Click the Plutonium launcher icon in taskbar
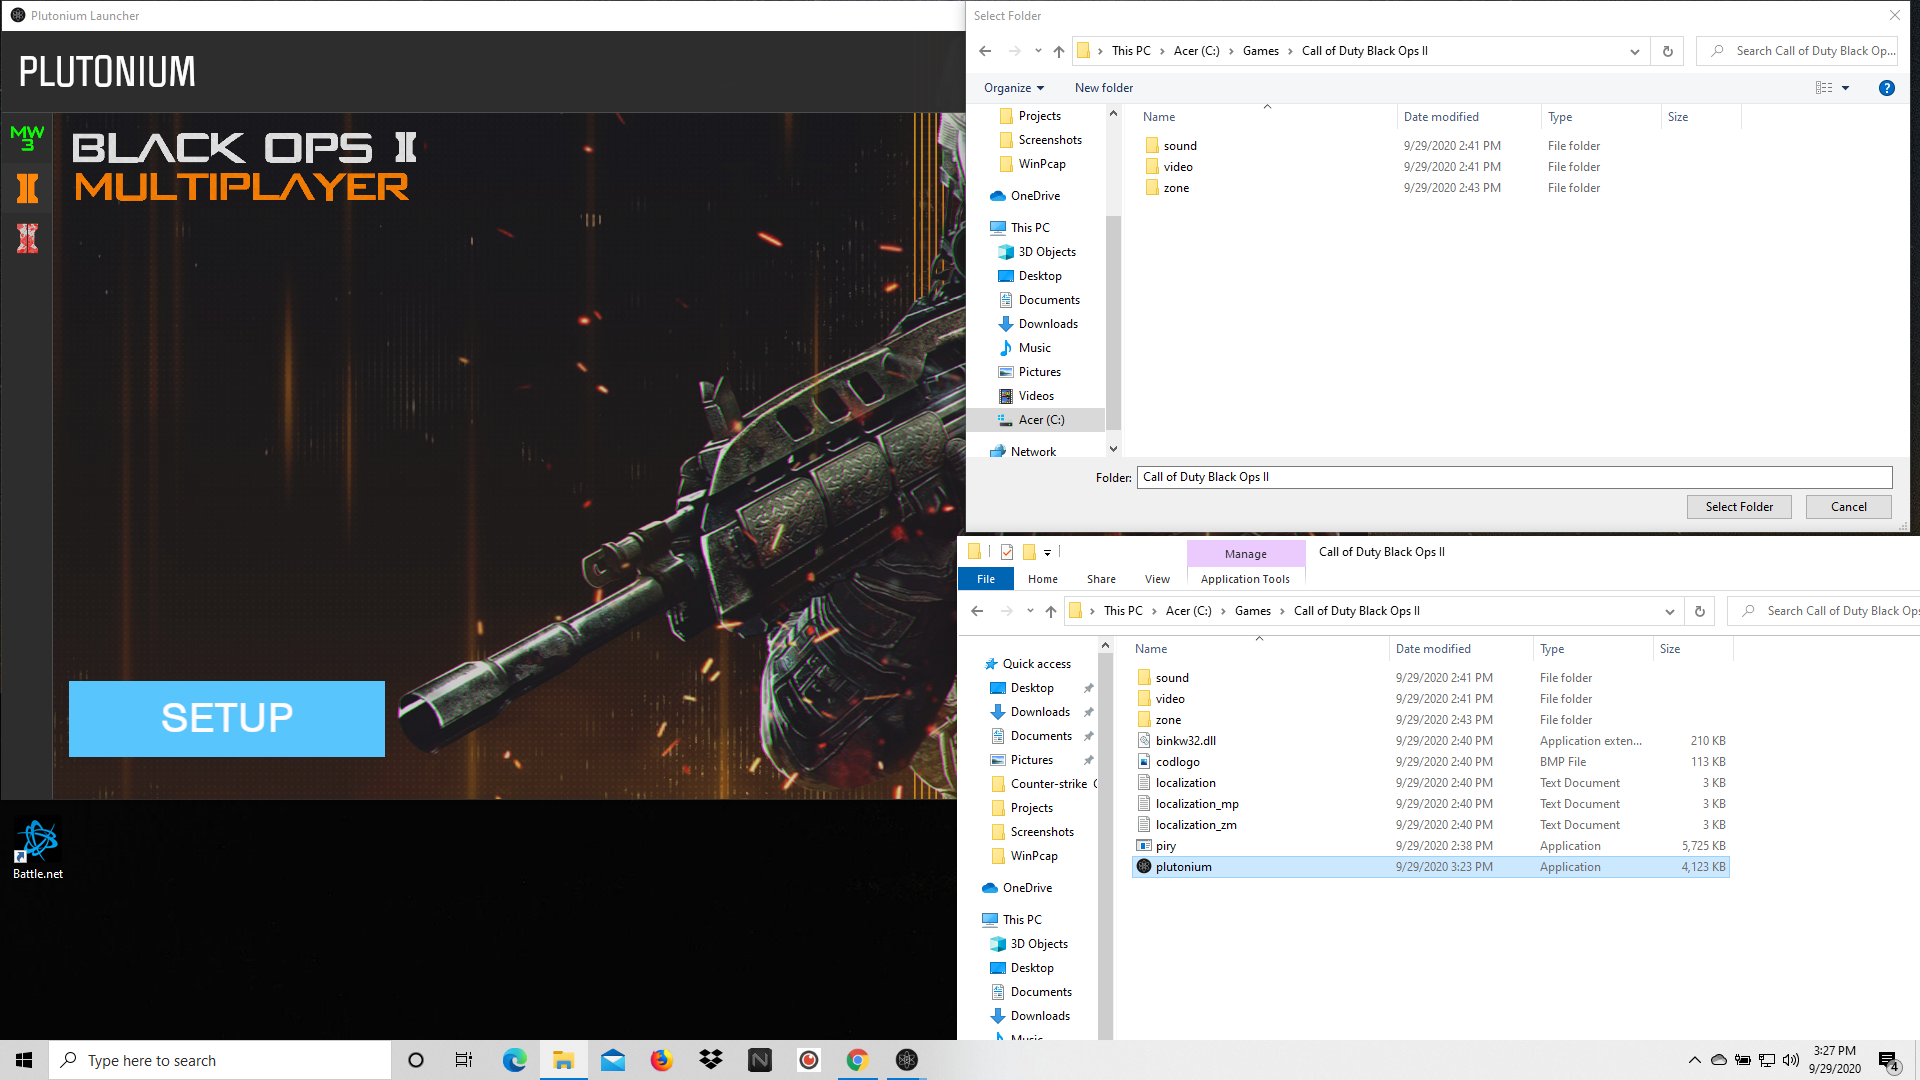Screen dimensions: 1920x1080 [x=907, y=1060]
